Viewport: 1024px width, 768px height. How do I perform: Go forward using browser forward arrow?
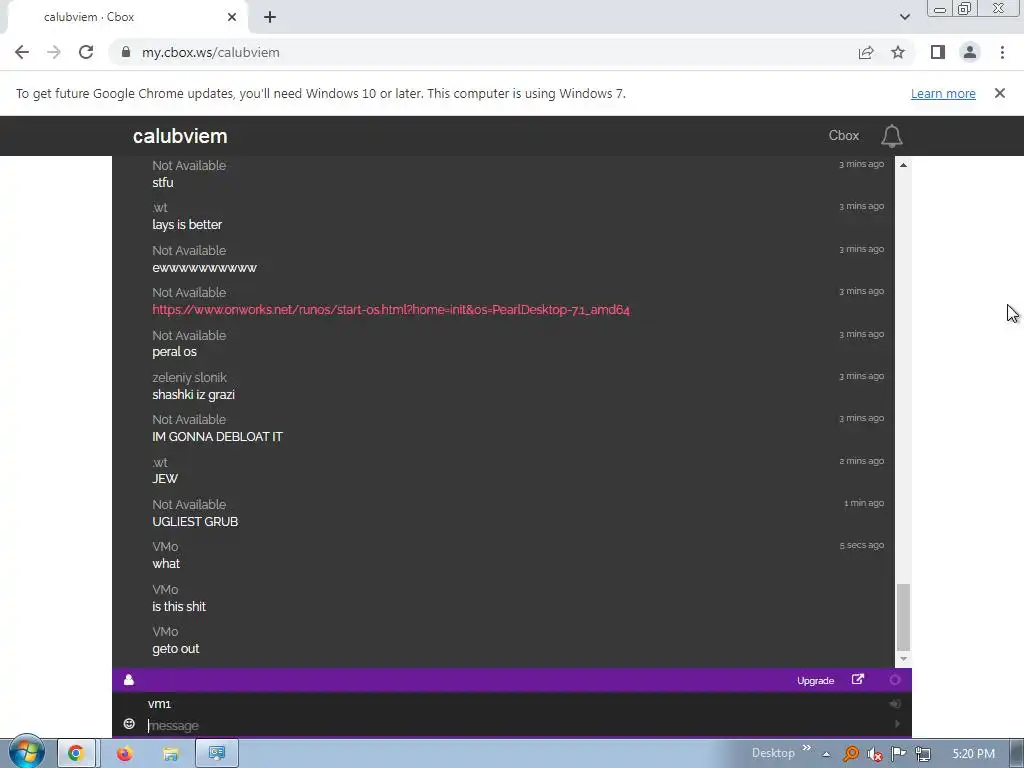click(x=54, y=52)
